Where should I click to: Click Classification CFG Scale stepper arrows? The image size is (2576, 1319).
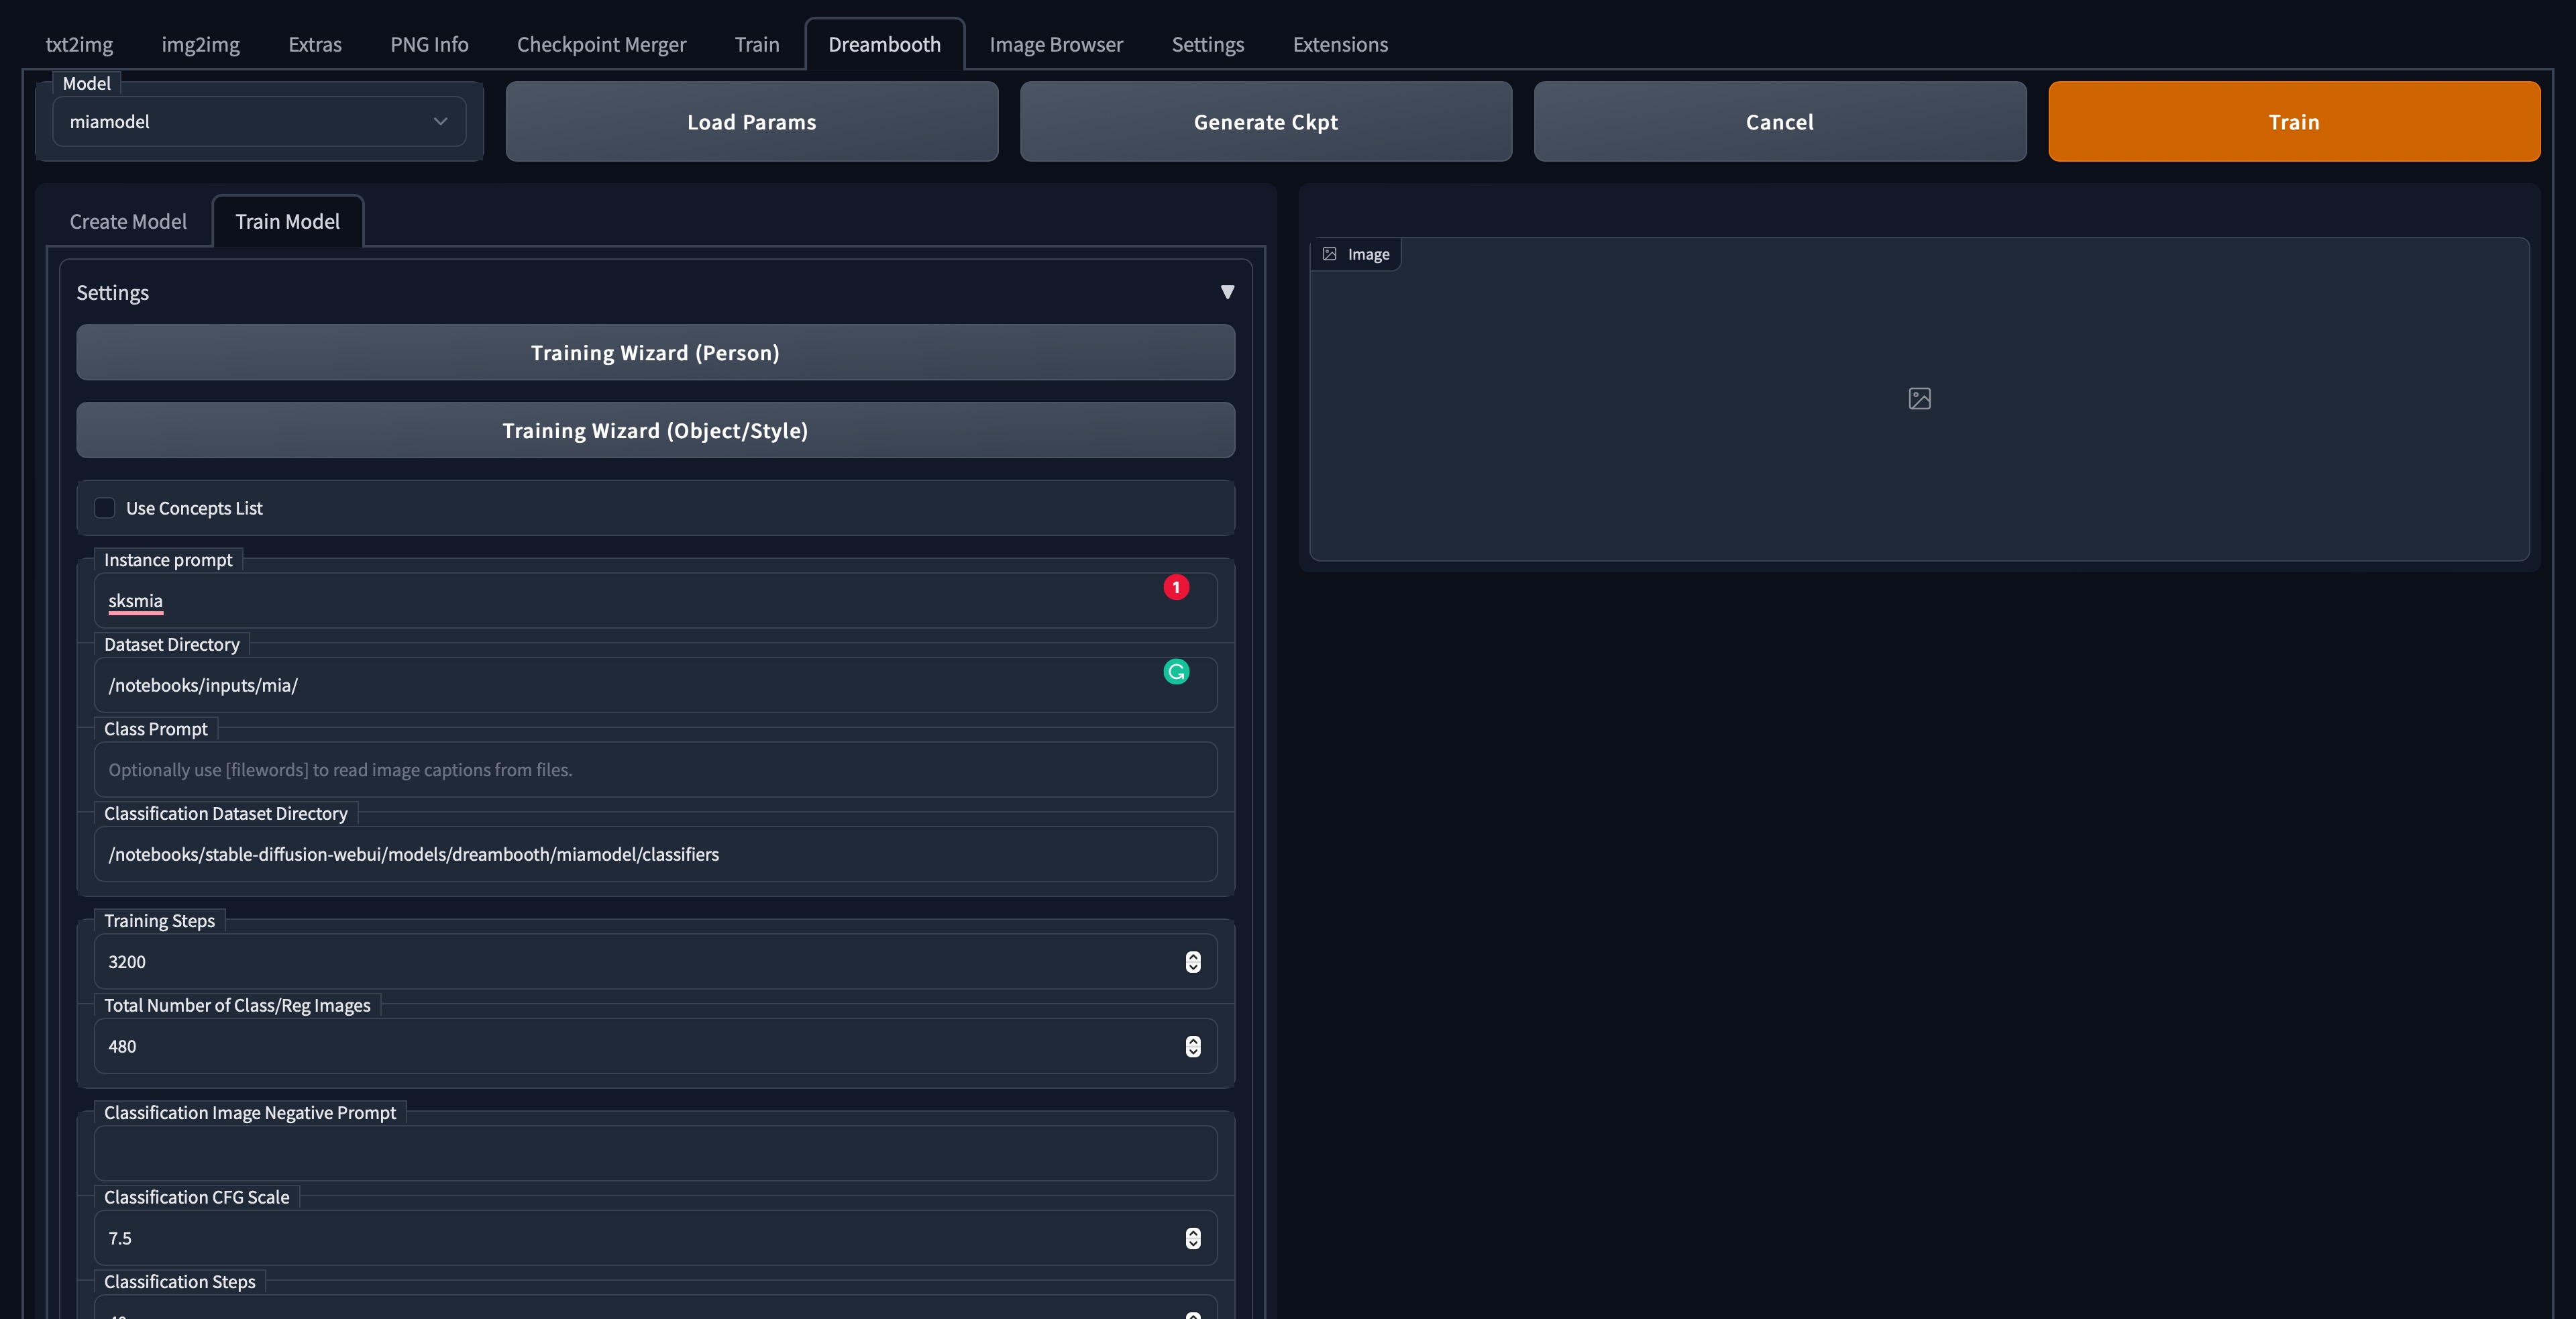1193,1238
